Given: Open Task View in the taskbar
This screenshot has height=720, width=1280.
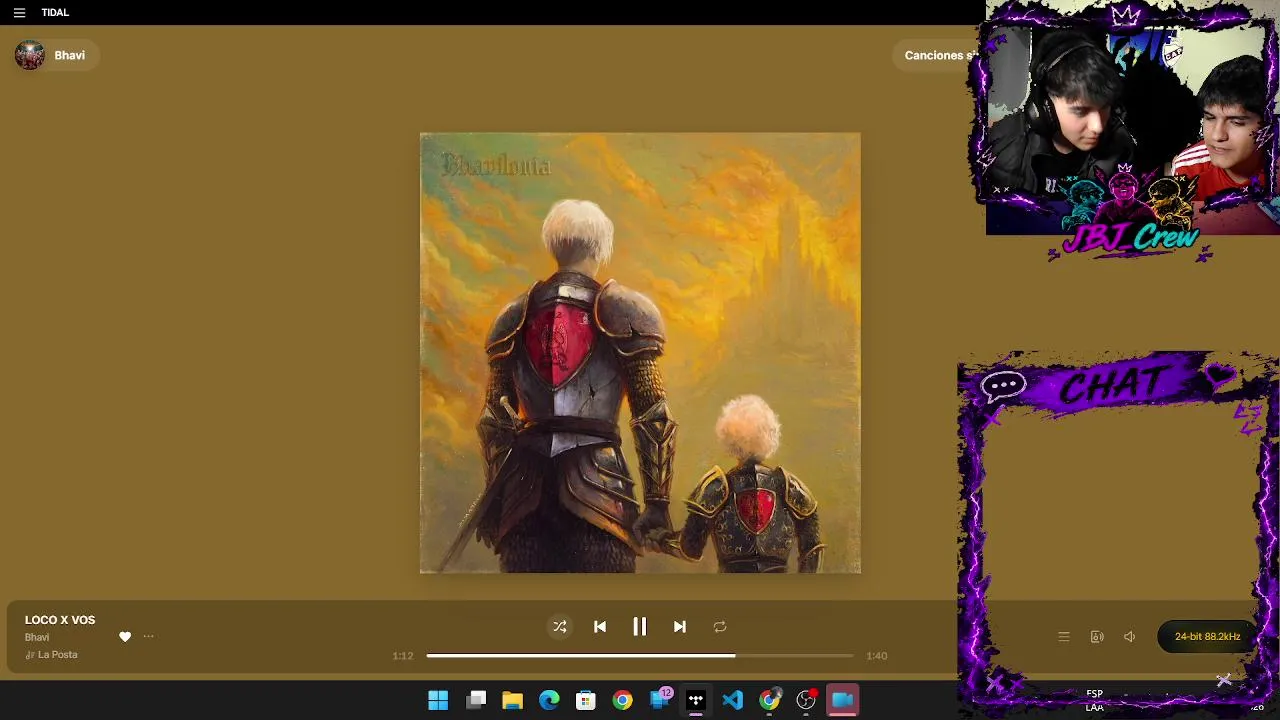Looking at the screenshot, I should click(476, 700).
